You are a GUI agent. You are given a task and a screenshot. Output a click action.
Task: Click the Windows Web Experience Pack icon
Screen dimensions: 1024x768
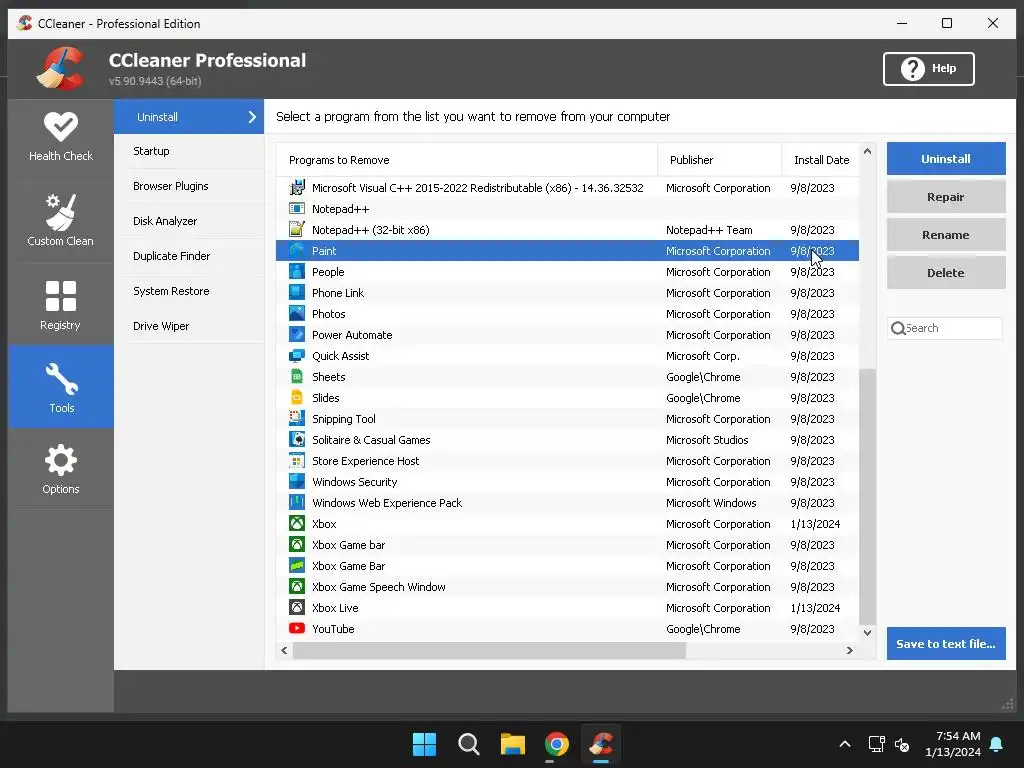click(x=296, y=503)
